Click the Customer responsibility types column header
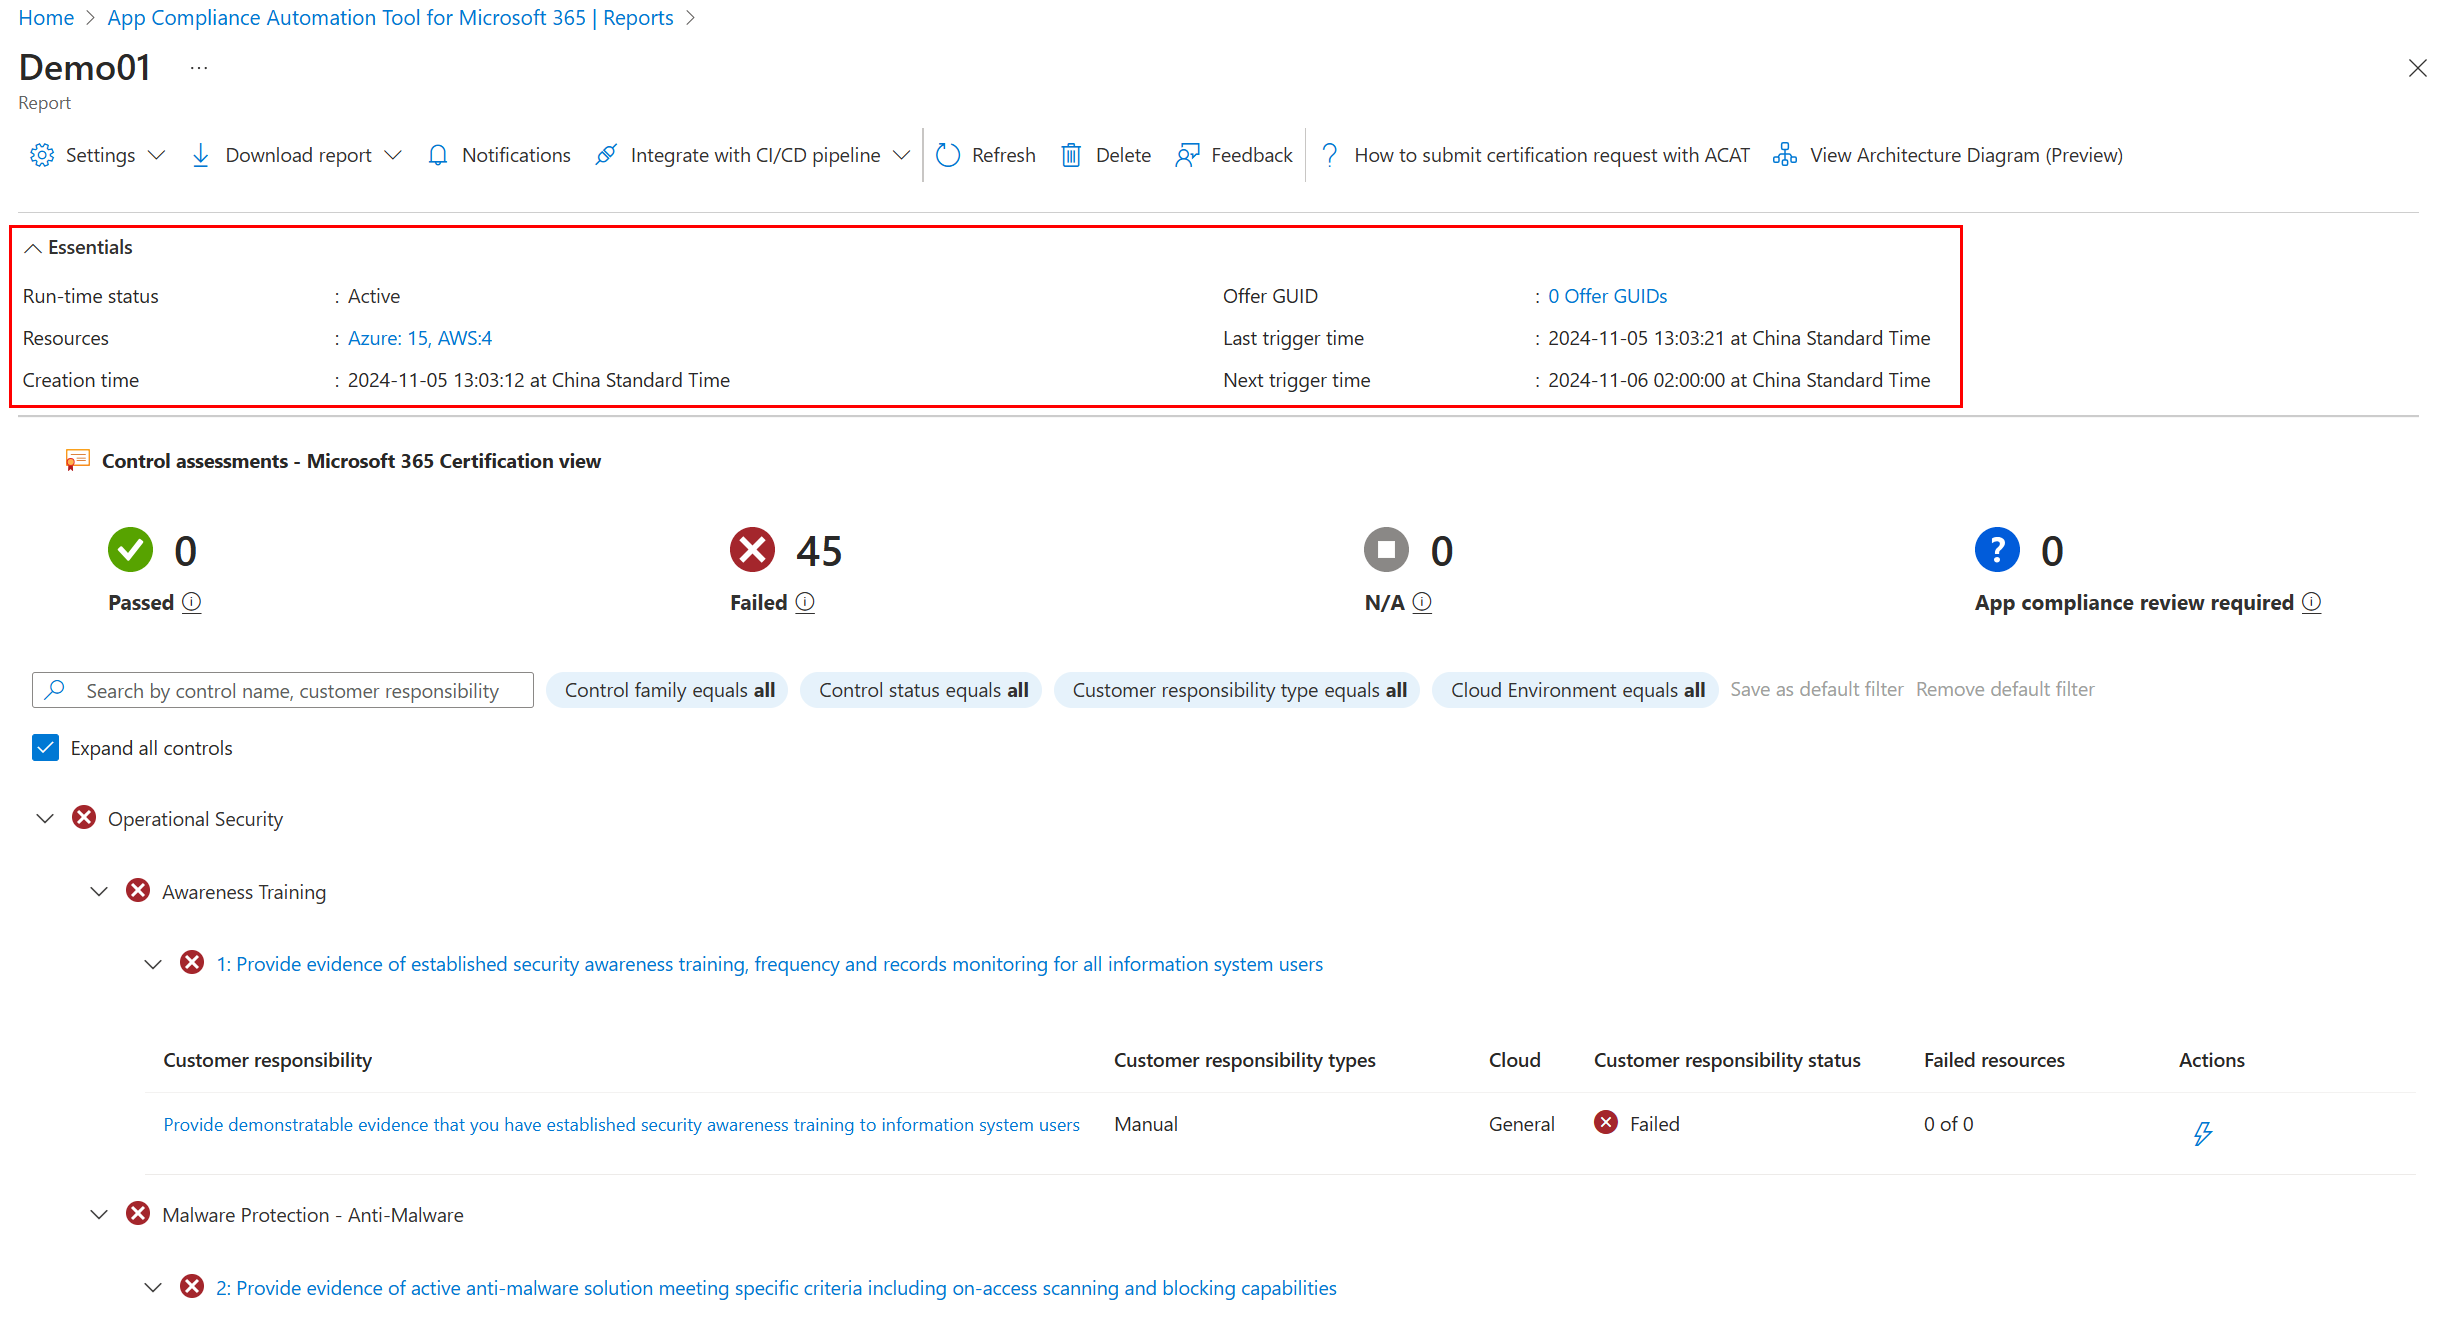2442x1332 pixels. click(1244, 1060)
